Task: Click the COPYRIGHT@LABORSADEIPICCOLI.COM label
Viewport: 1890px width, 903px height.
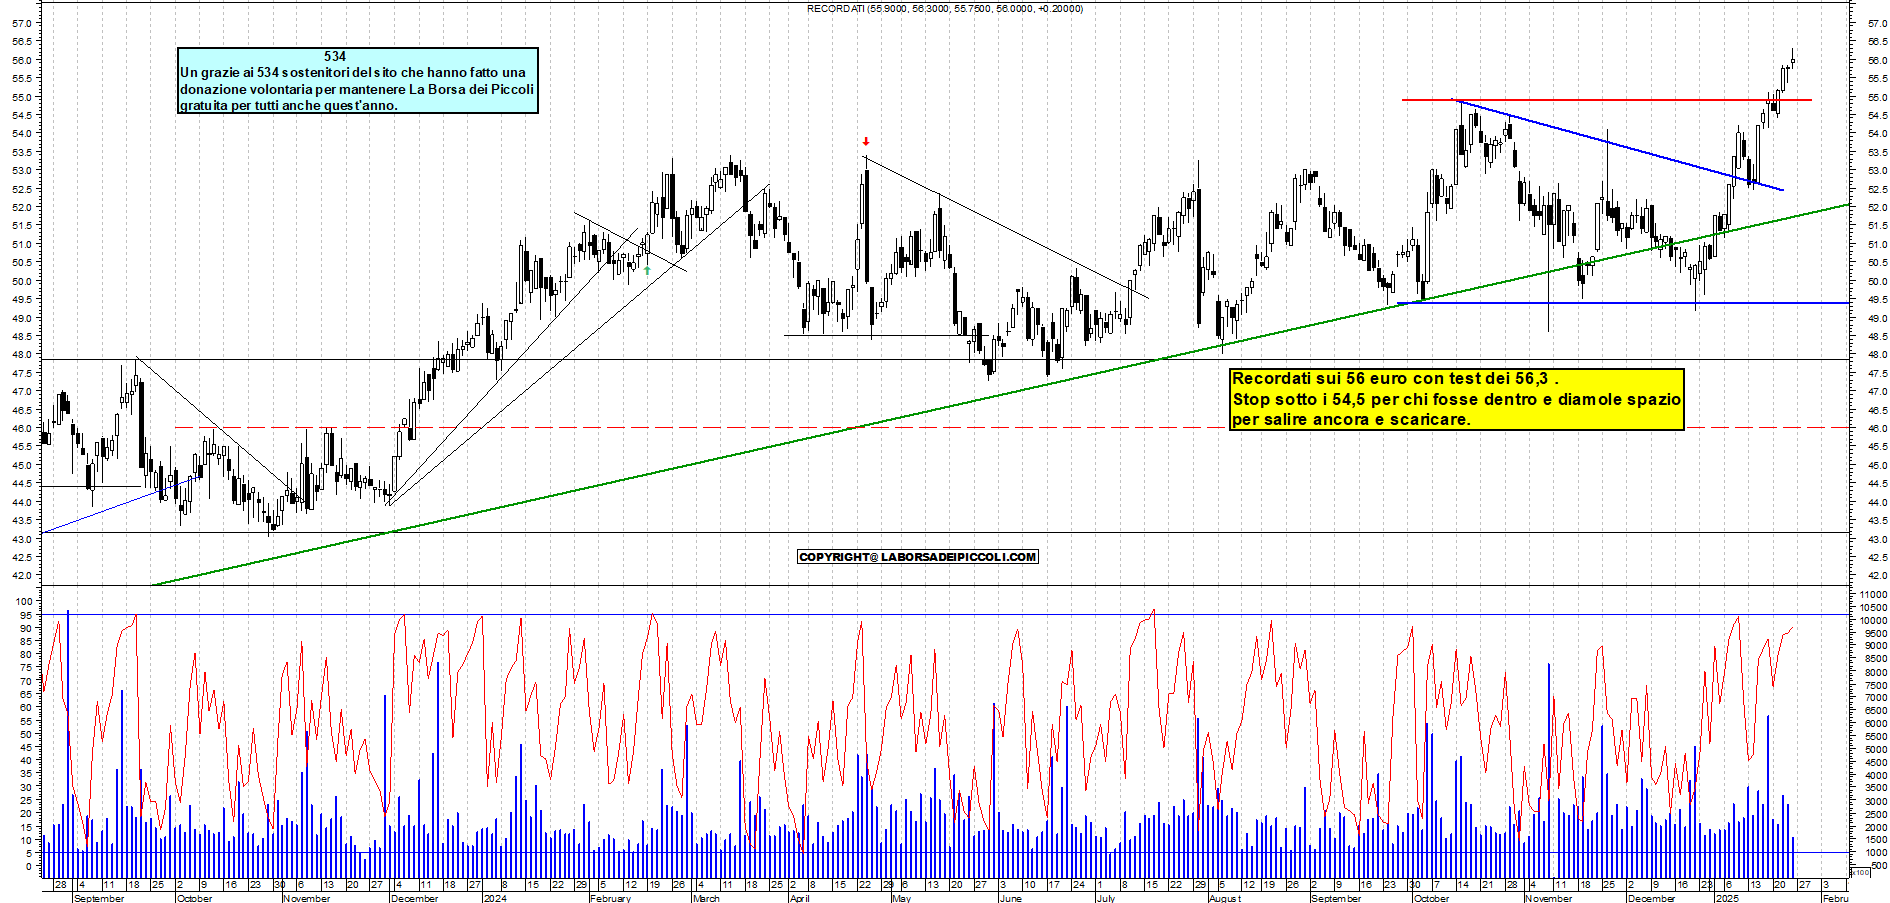Action: [x=917, y=557]
